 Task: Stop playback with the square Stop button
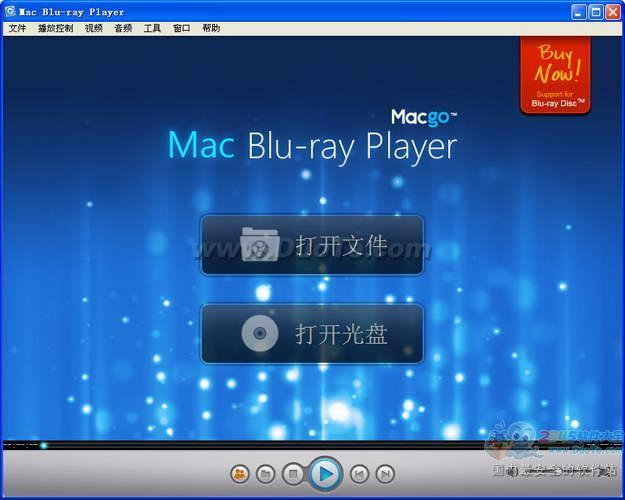pyautogui.click(x=293, y=474)
